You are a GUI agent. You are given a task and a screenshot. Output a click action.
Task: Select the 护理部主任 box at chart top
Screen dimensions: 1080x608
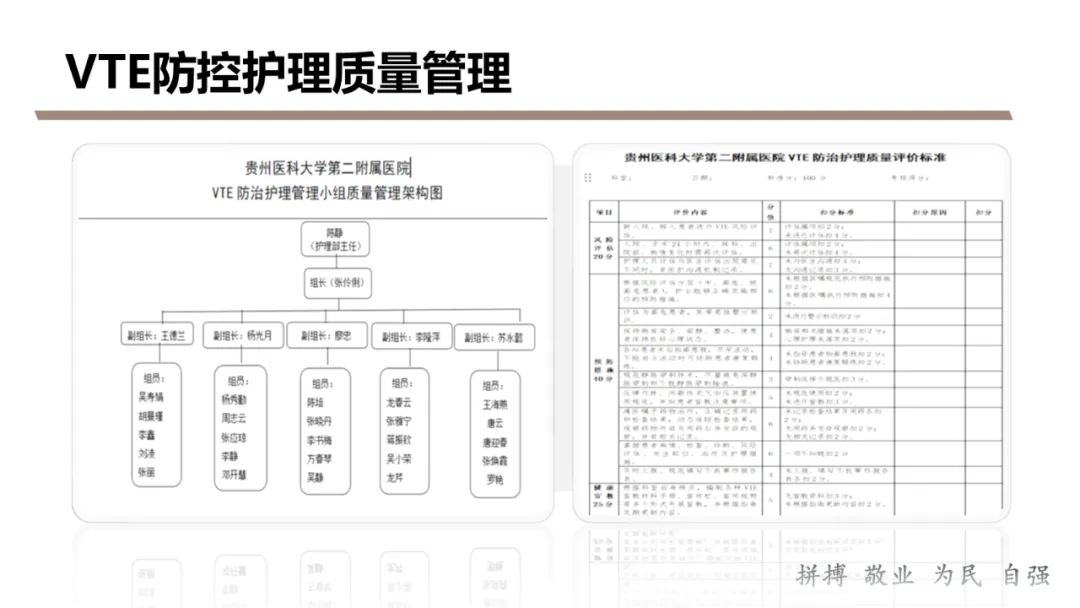click(335, 240)
